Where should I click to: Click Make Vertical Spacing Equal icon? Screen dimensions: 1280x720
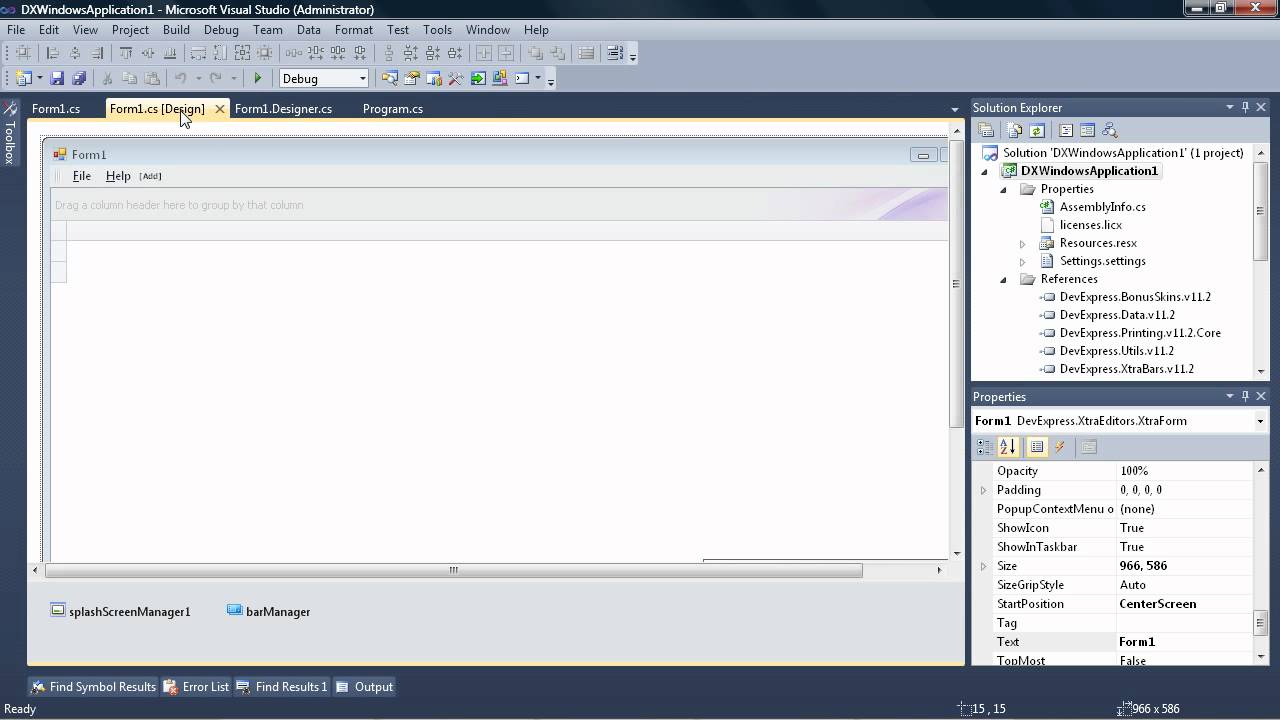pyautogui.click(x=389, y=53)
